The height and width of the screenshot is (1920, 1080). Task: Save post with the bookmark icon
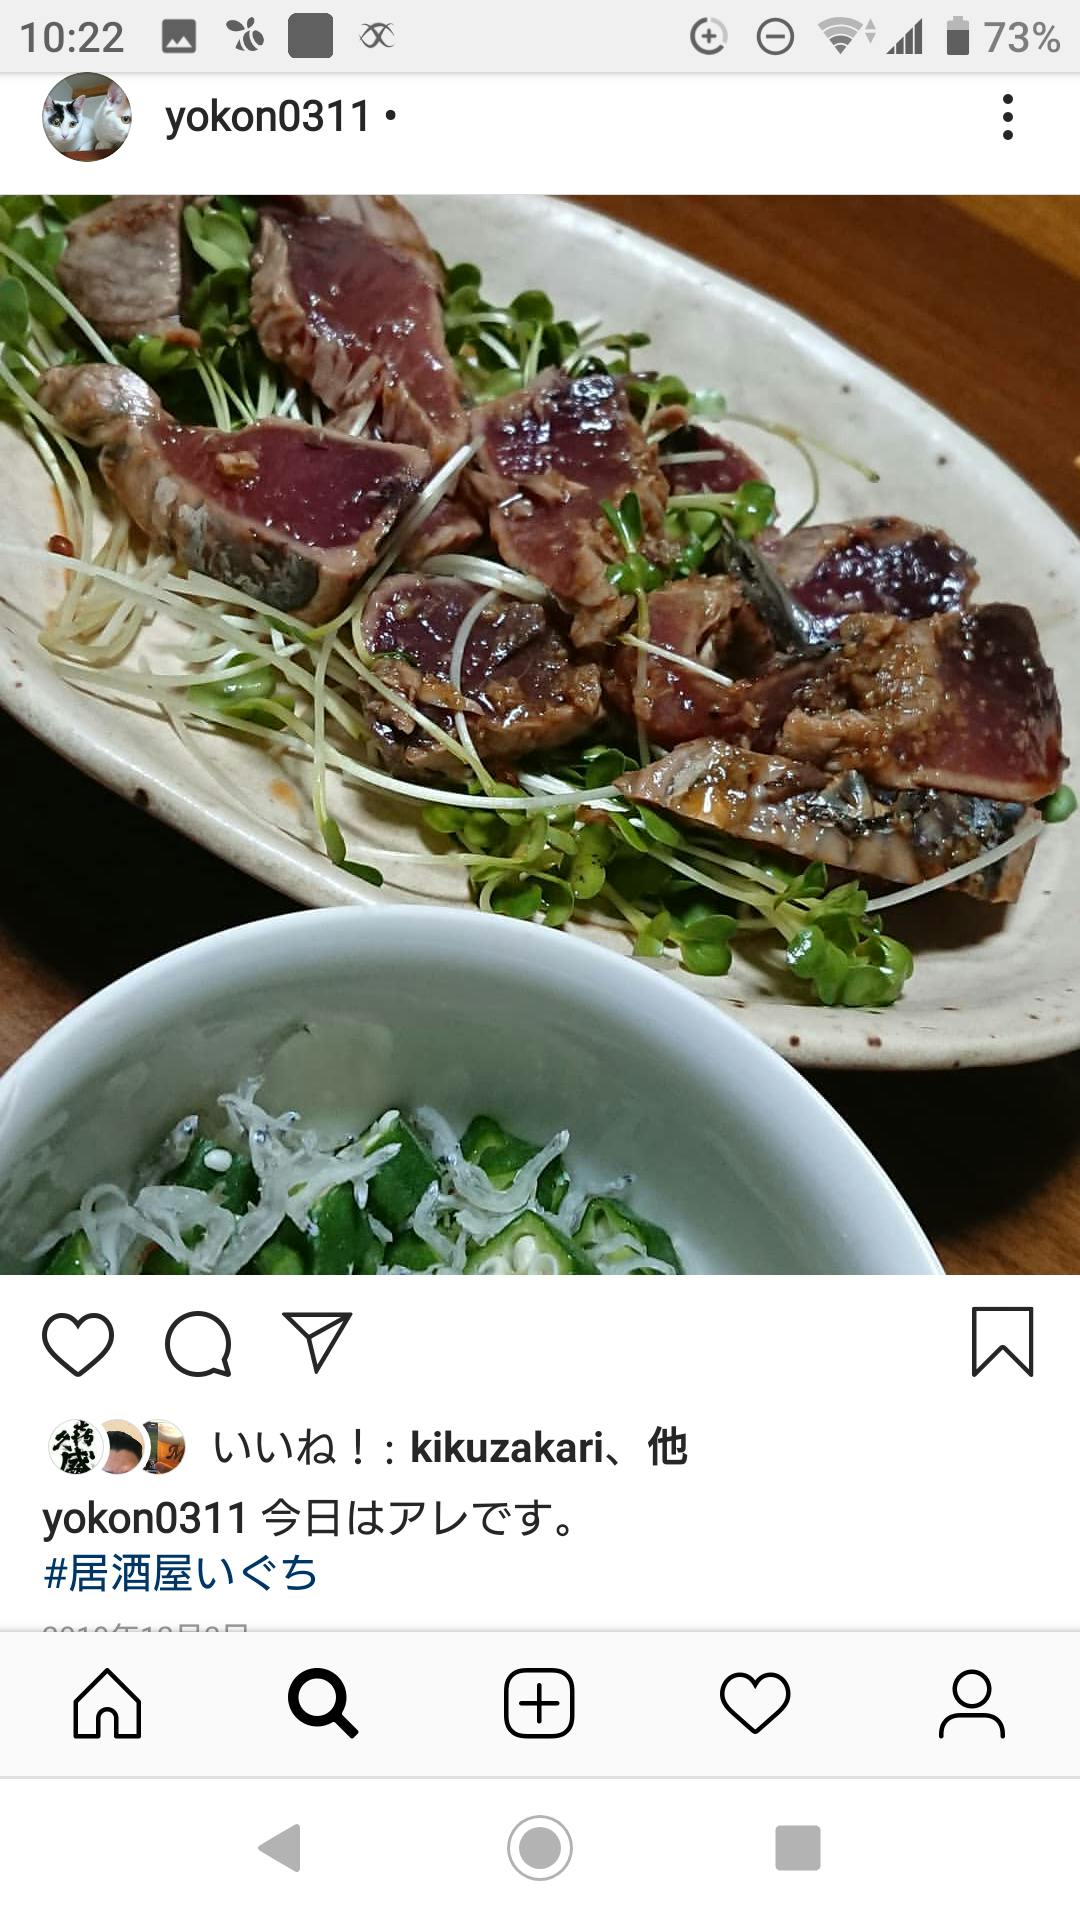[1002, 1342]
